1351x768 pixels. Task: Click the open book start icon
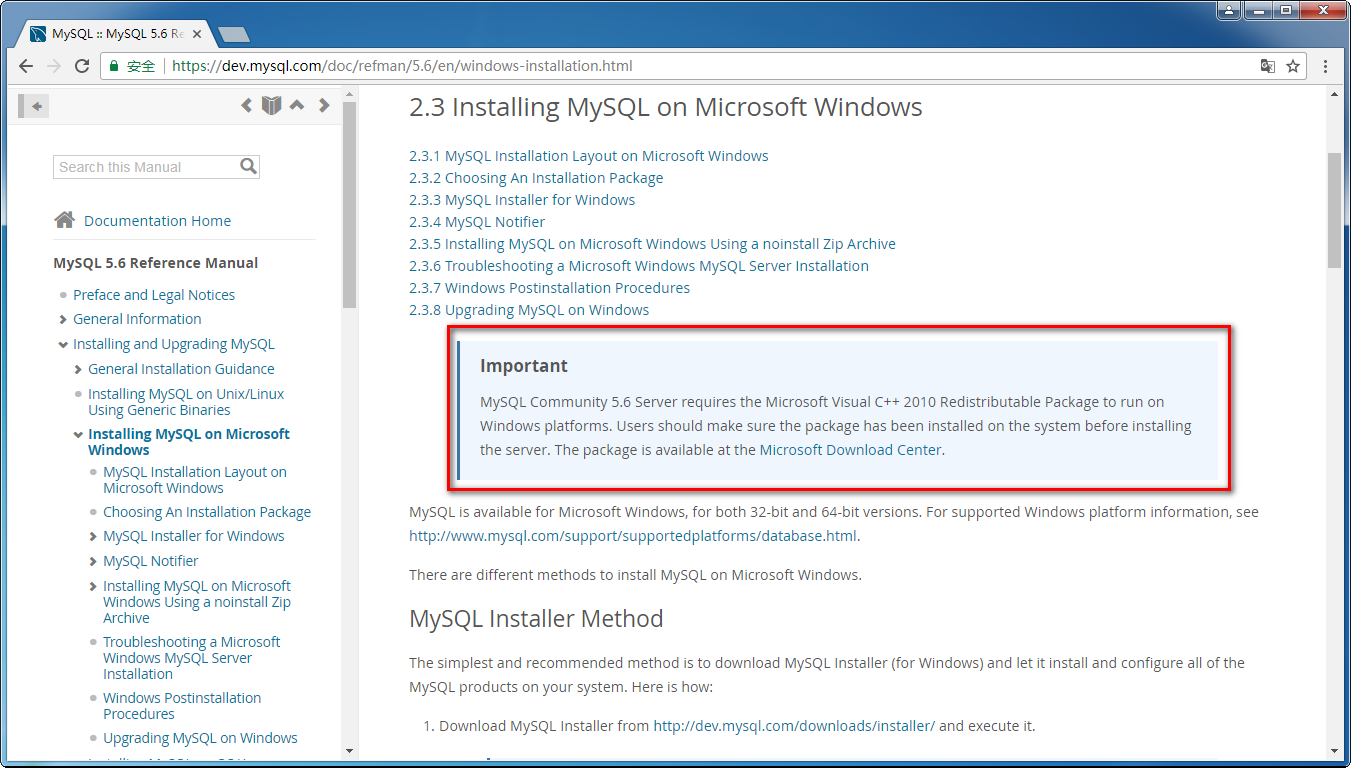pyautogui.click(x=271, y=105)
